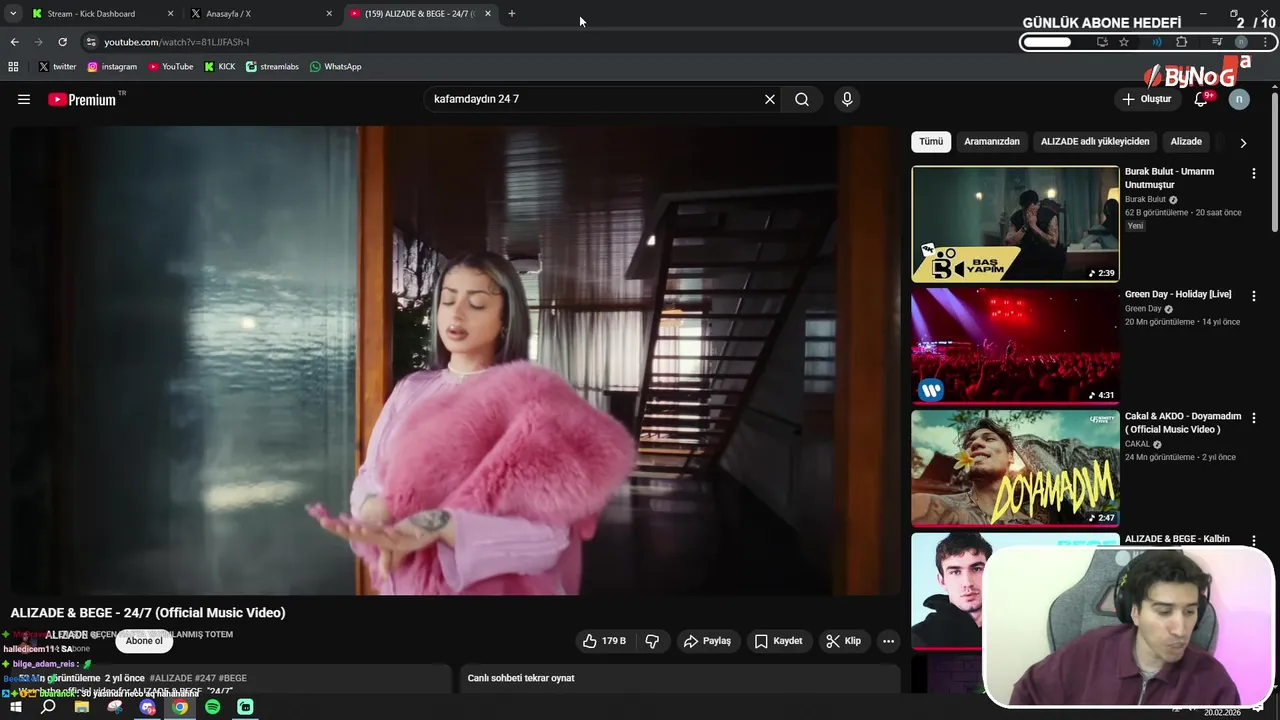Open Spotify from the taskbar
The height and width of the screenshot is (720, 1280).
point(212,707)
